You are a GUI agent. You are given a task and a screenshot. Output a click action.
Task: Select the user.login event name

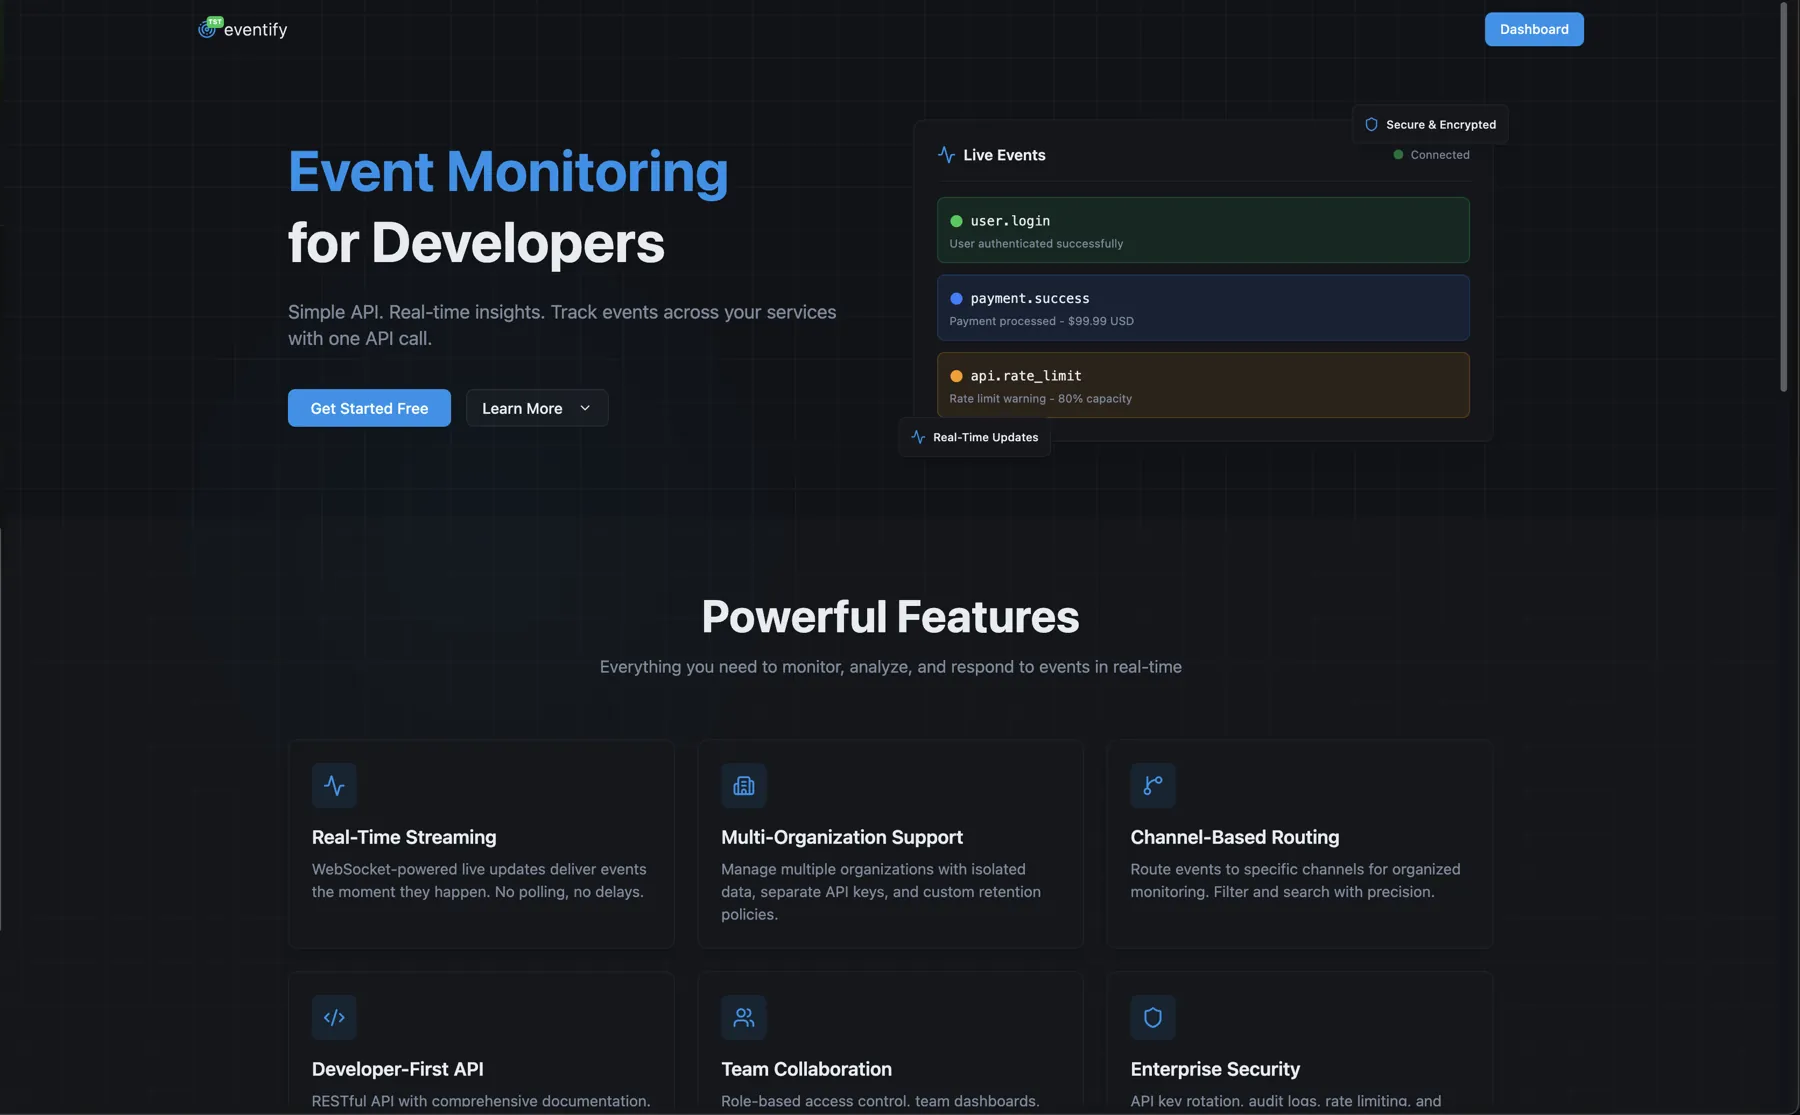[x=1010, y=221]
